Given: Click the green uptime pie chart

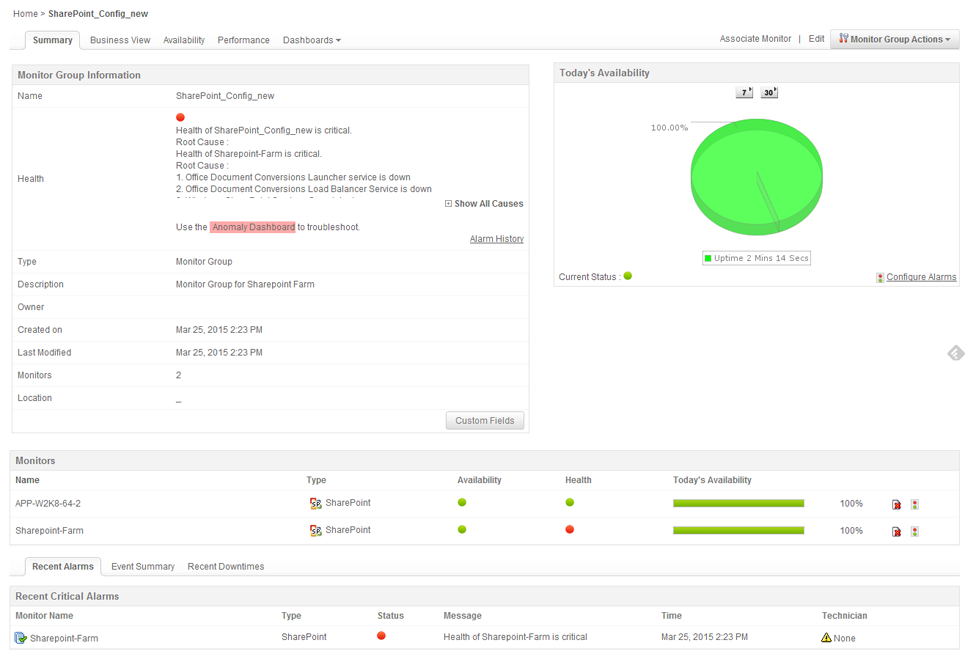Looking at the screenshot, I should point(756,177).
